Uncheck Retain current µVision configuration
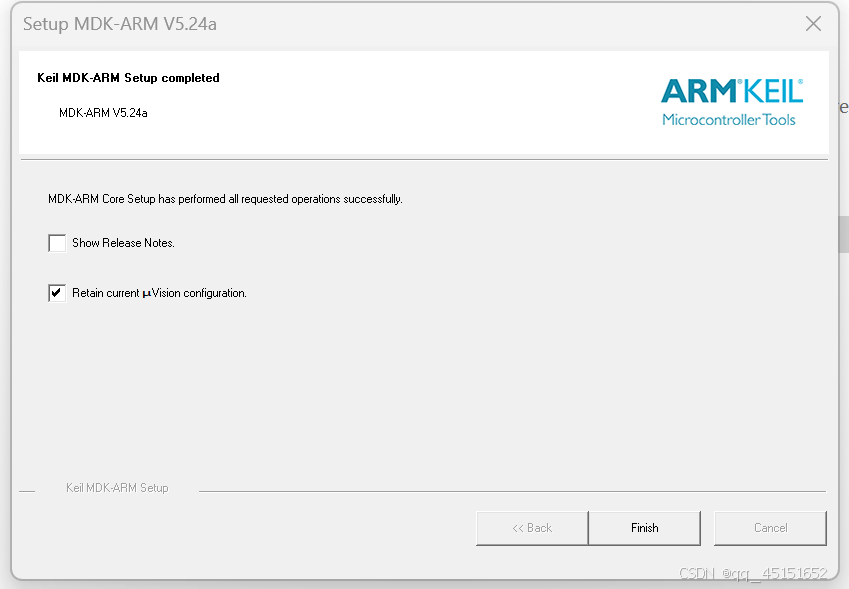The width and height of the screenshot is (849, 589). [x=57, y=293]
